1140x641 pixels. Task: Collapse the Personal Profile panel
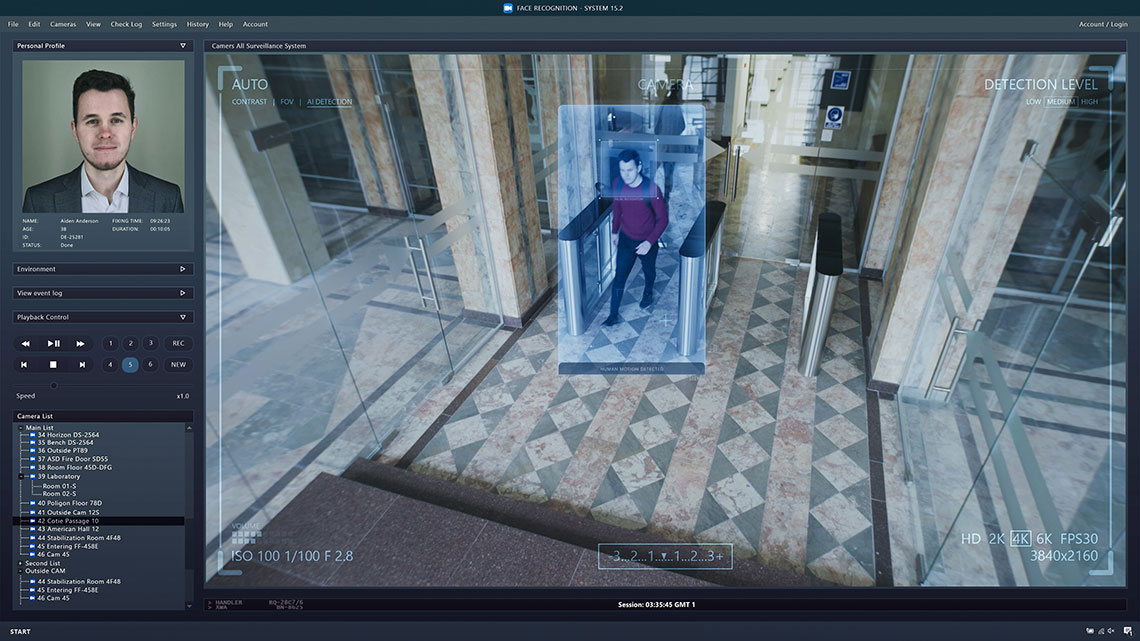[182, 46]
